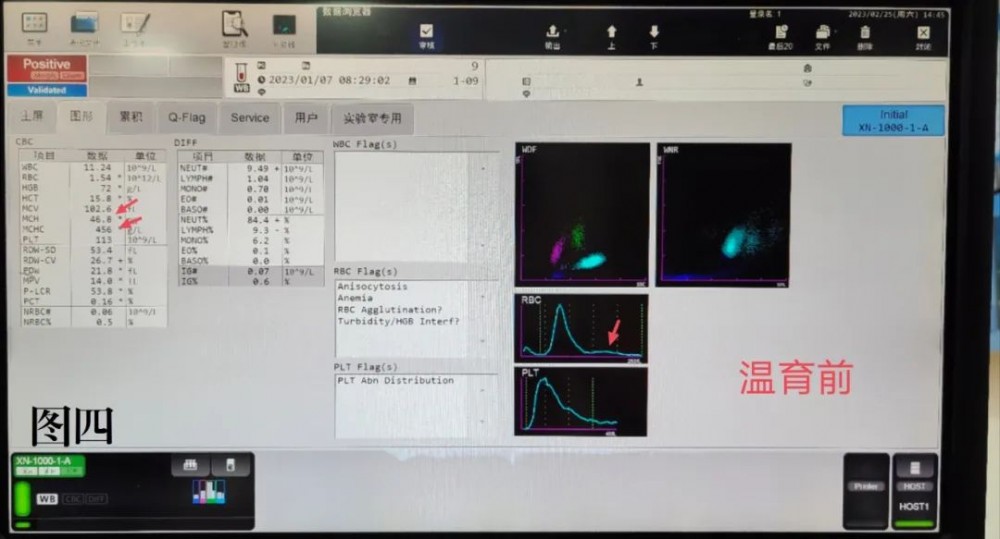The image size is (1000, 539).
Task: Click the 文件 file icon
Action: (823, 31)
